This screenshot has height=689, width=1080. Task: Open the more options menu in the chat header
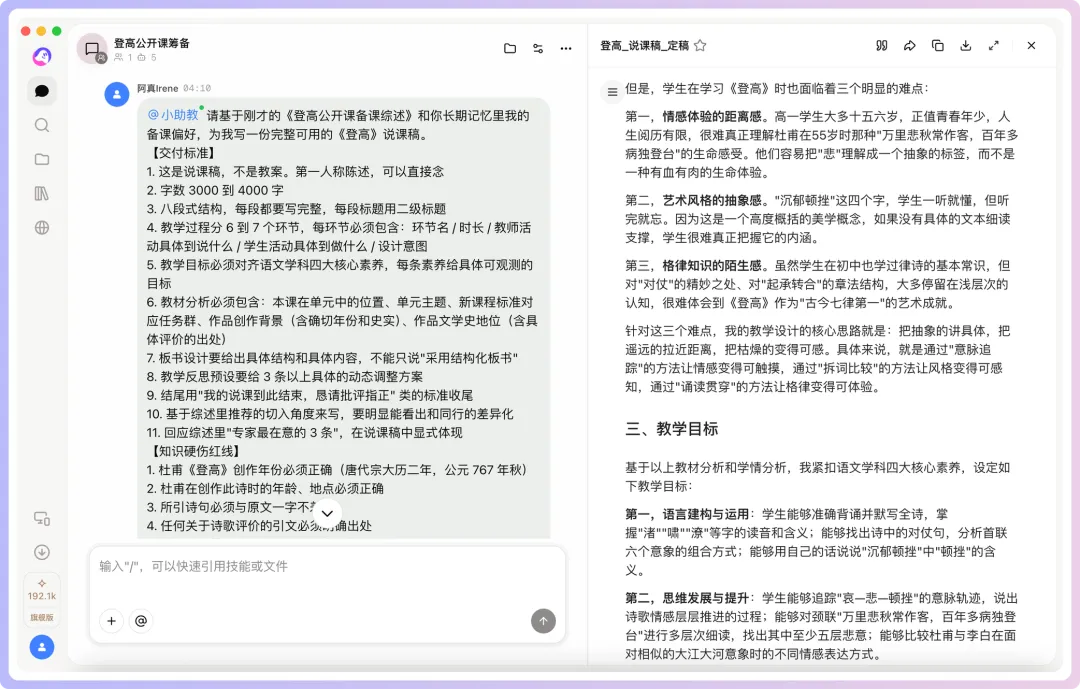pos(565,48)
